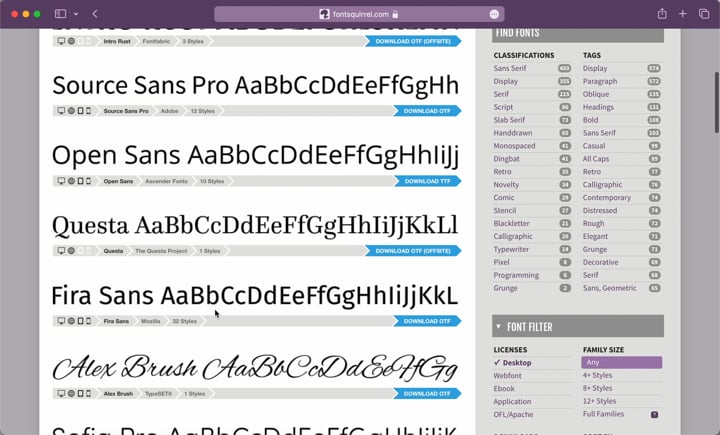Filter by Blackletter classification

tap(512, 223)
